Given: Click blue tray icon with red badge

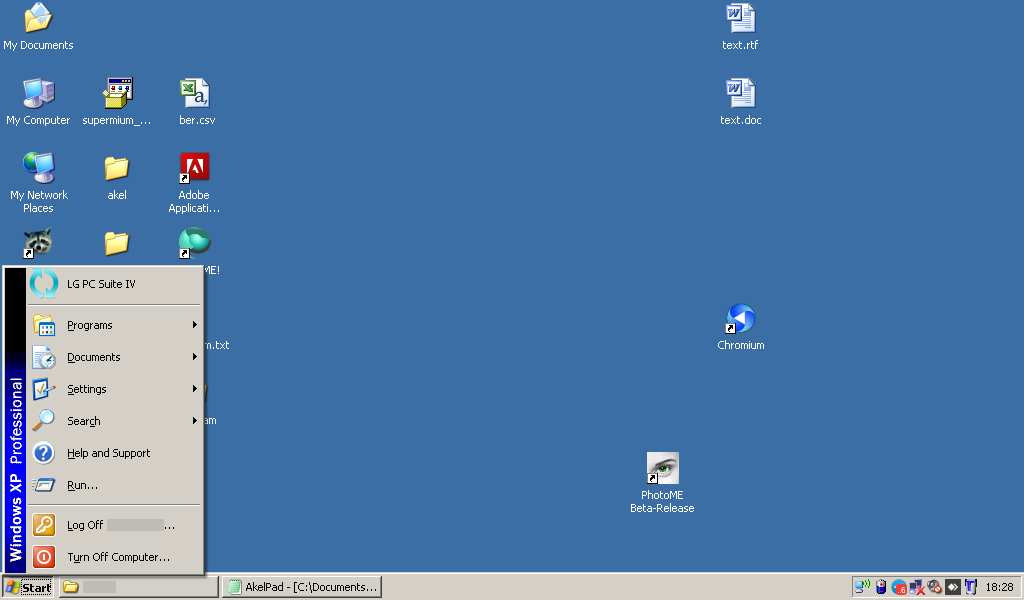Looking at the screenshot, I should tap(899, 588).
